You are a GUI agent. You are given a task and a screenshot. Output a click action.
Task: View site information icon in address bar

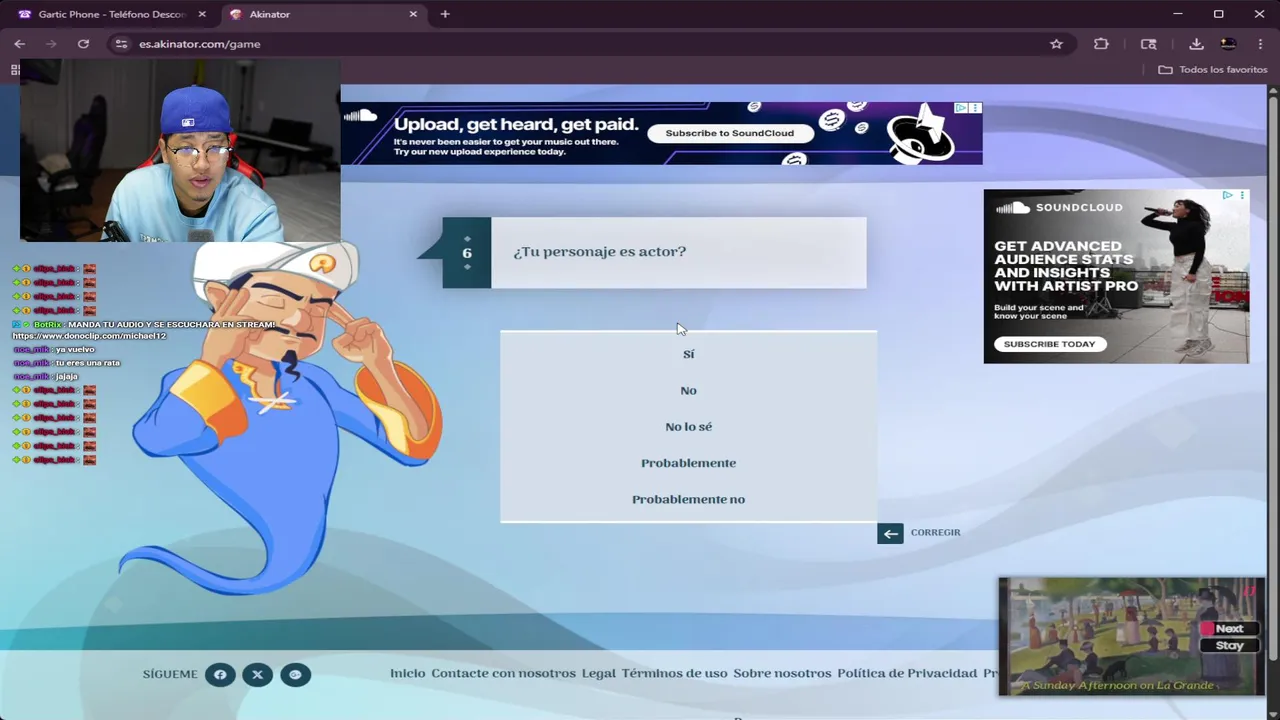pyautogui.click(x=121, y=44)
